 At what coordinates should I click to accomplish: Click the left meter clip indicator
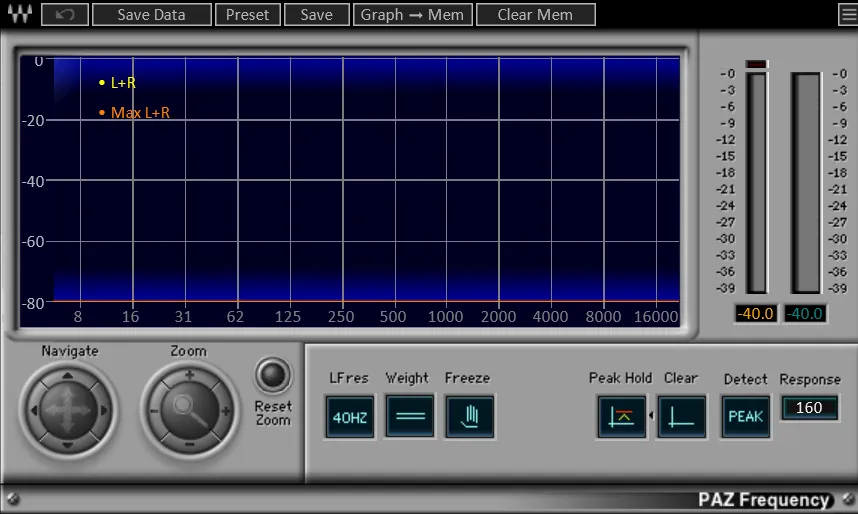(x=757, y=64)
